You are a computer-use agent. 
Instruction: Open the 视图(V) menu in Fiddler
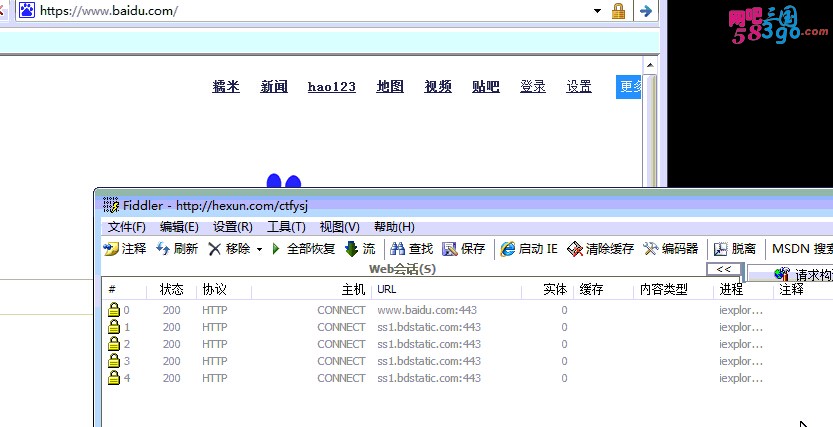click(x=339, y=227)
